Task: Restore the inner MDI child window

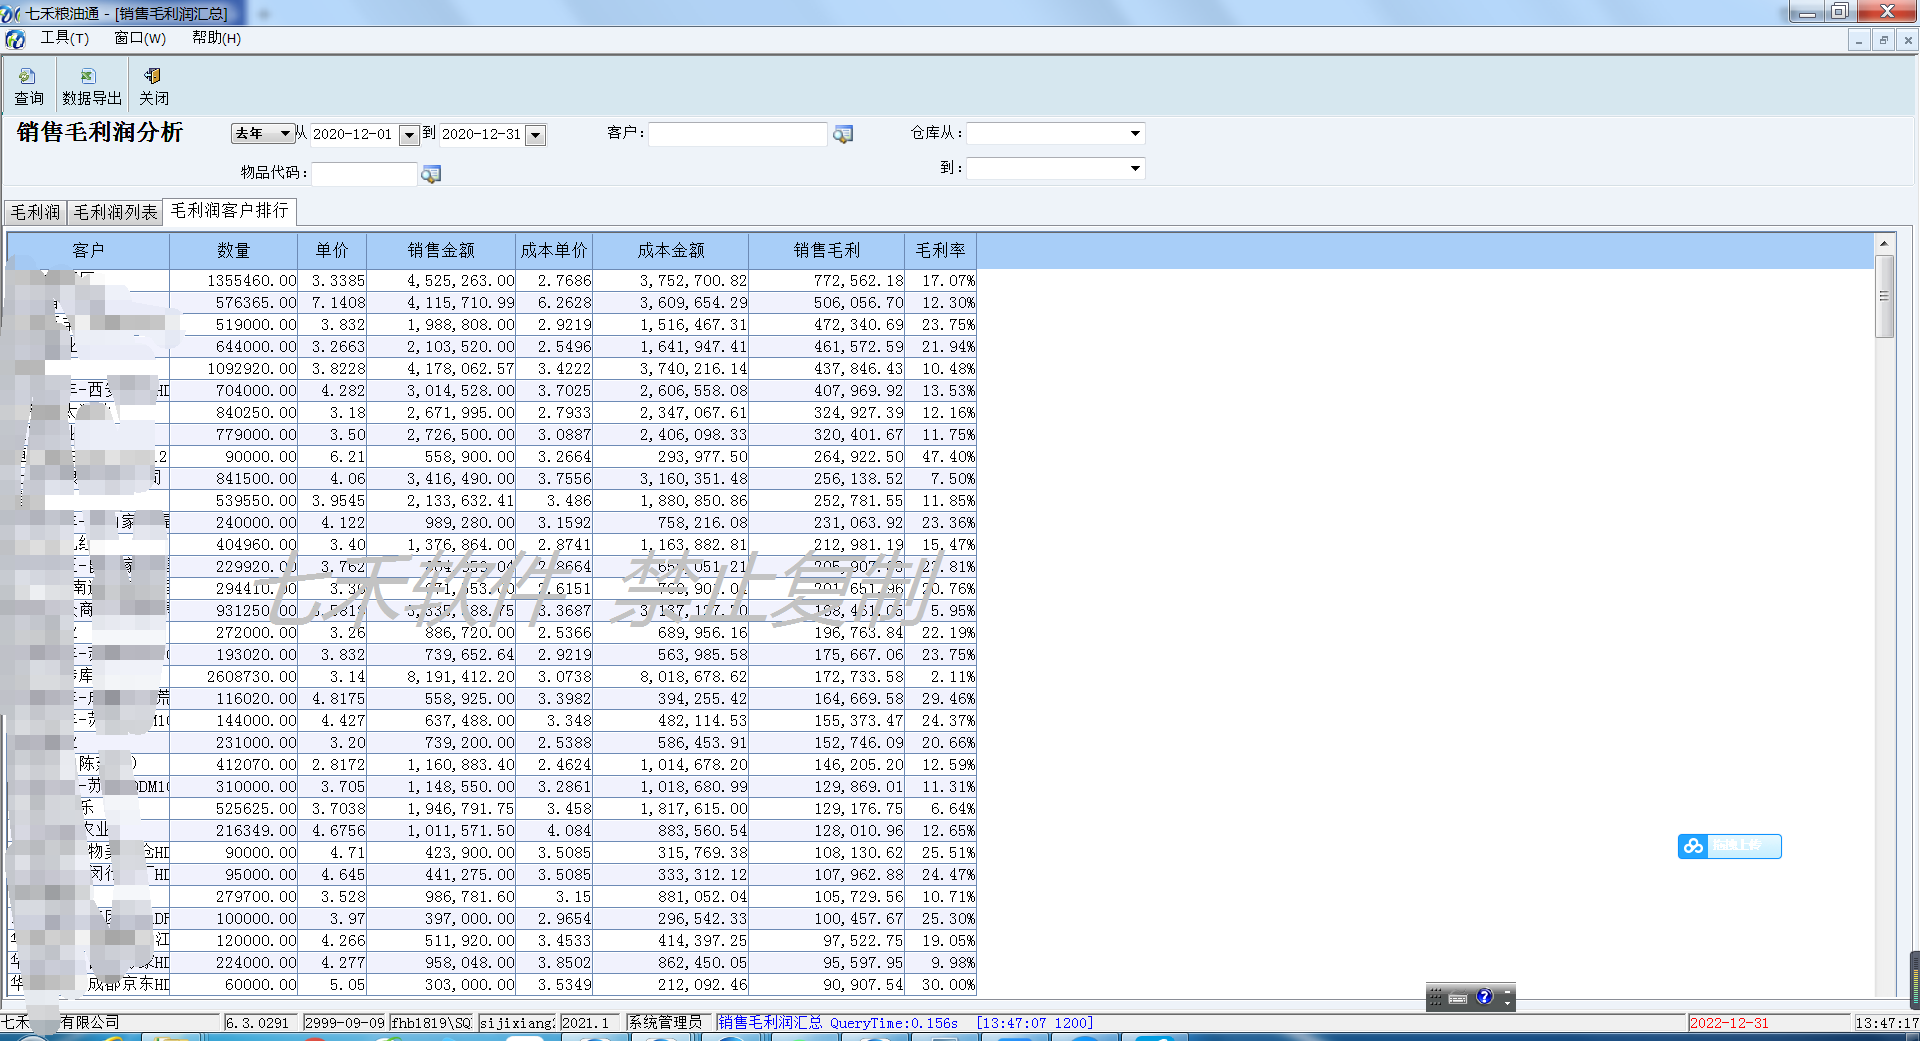Action: click(1883, 40)
